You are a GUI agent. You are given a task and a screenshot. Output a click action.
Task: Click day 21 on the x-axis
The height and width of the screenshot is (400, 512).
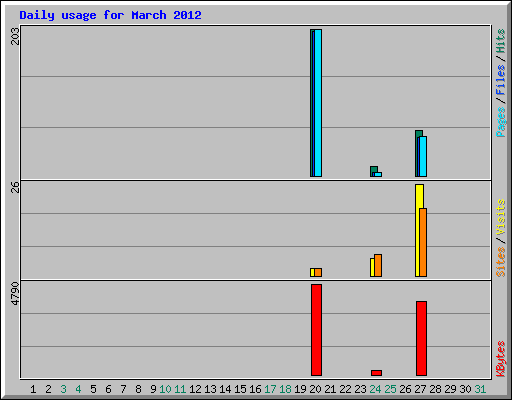coord(330,389)
